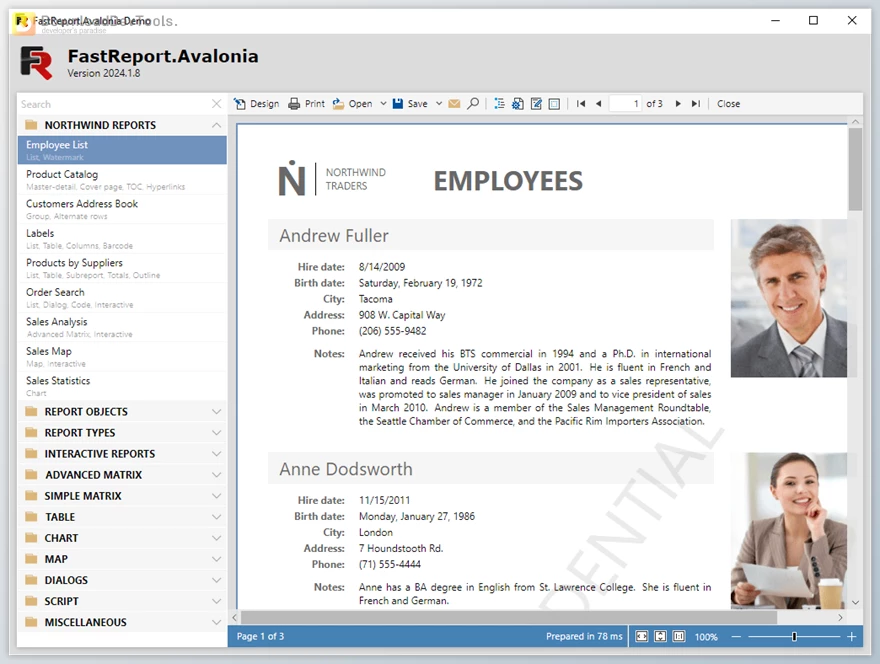
Task: Click the horizontal scrollbar thumb
Action: [509, 617]
